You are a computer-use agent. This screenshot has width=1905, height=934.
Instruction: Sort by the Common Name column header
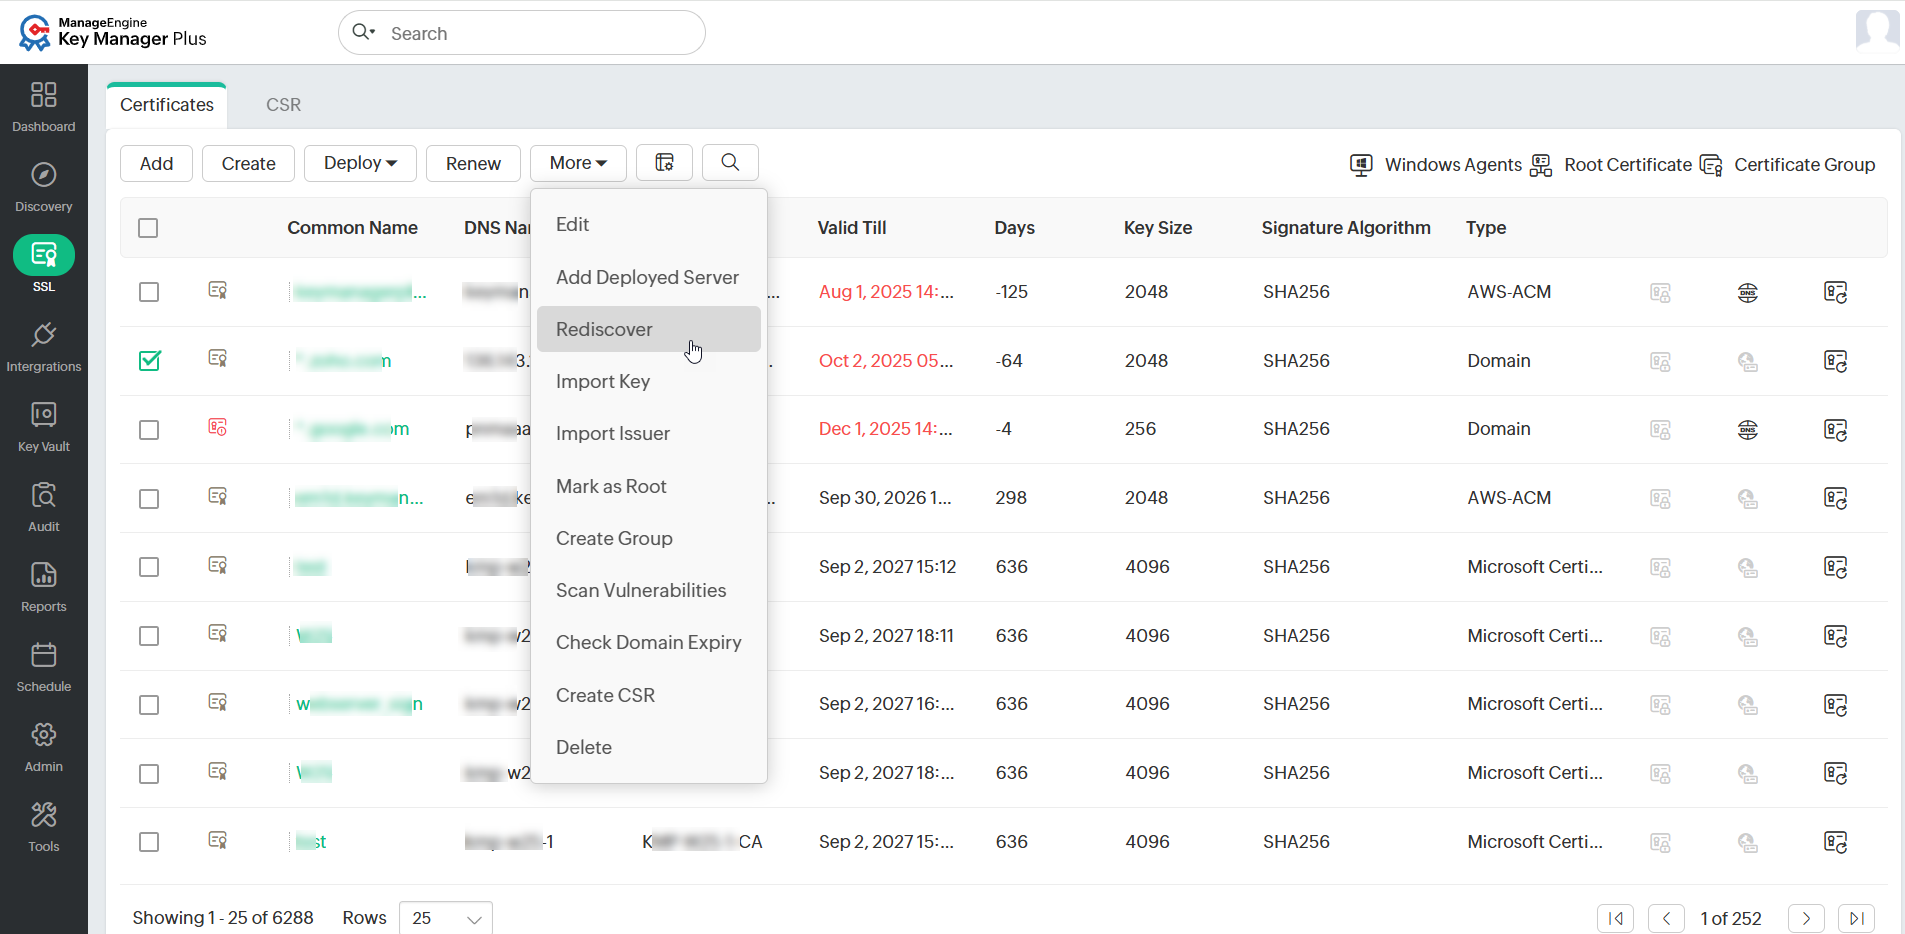[352, 228]
